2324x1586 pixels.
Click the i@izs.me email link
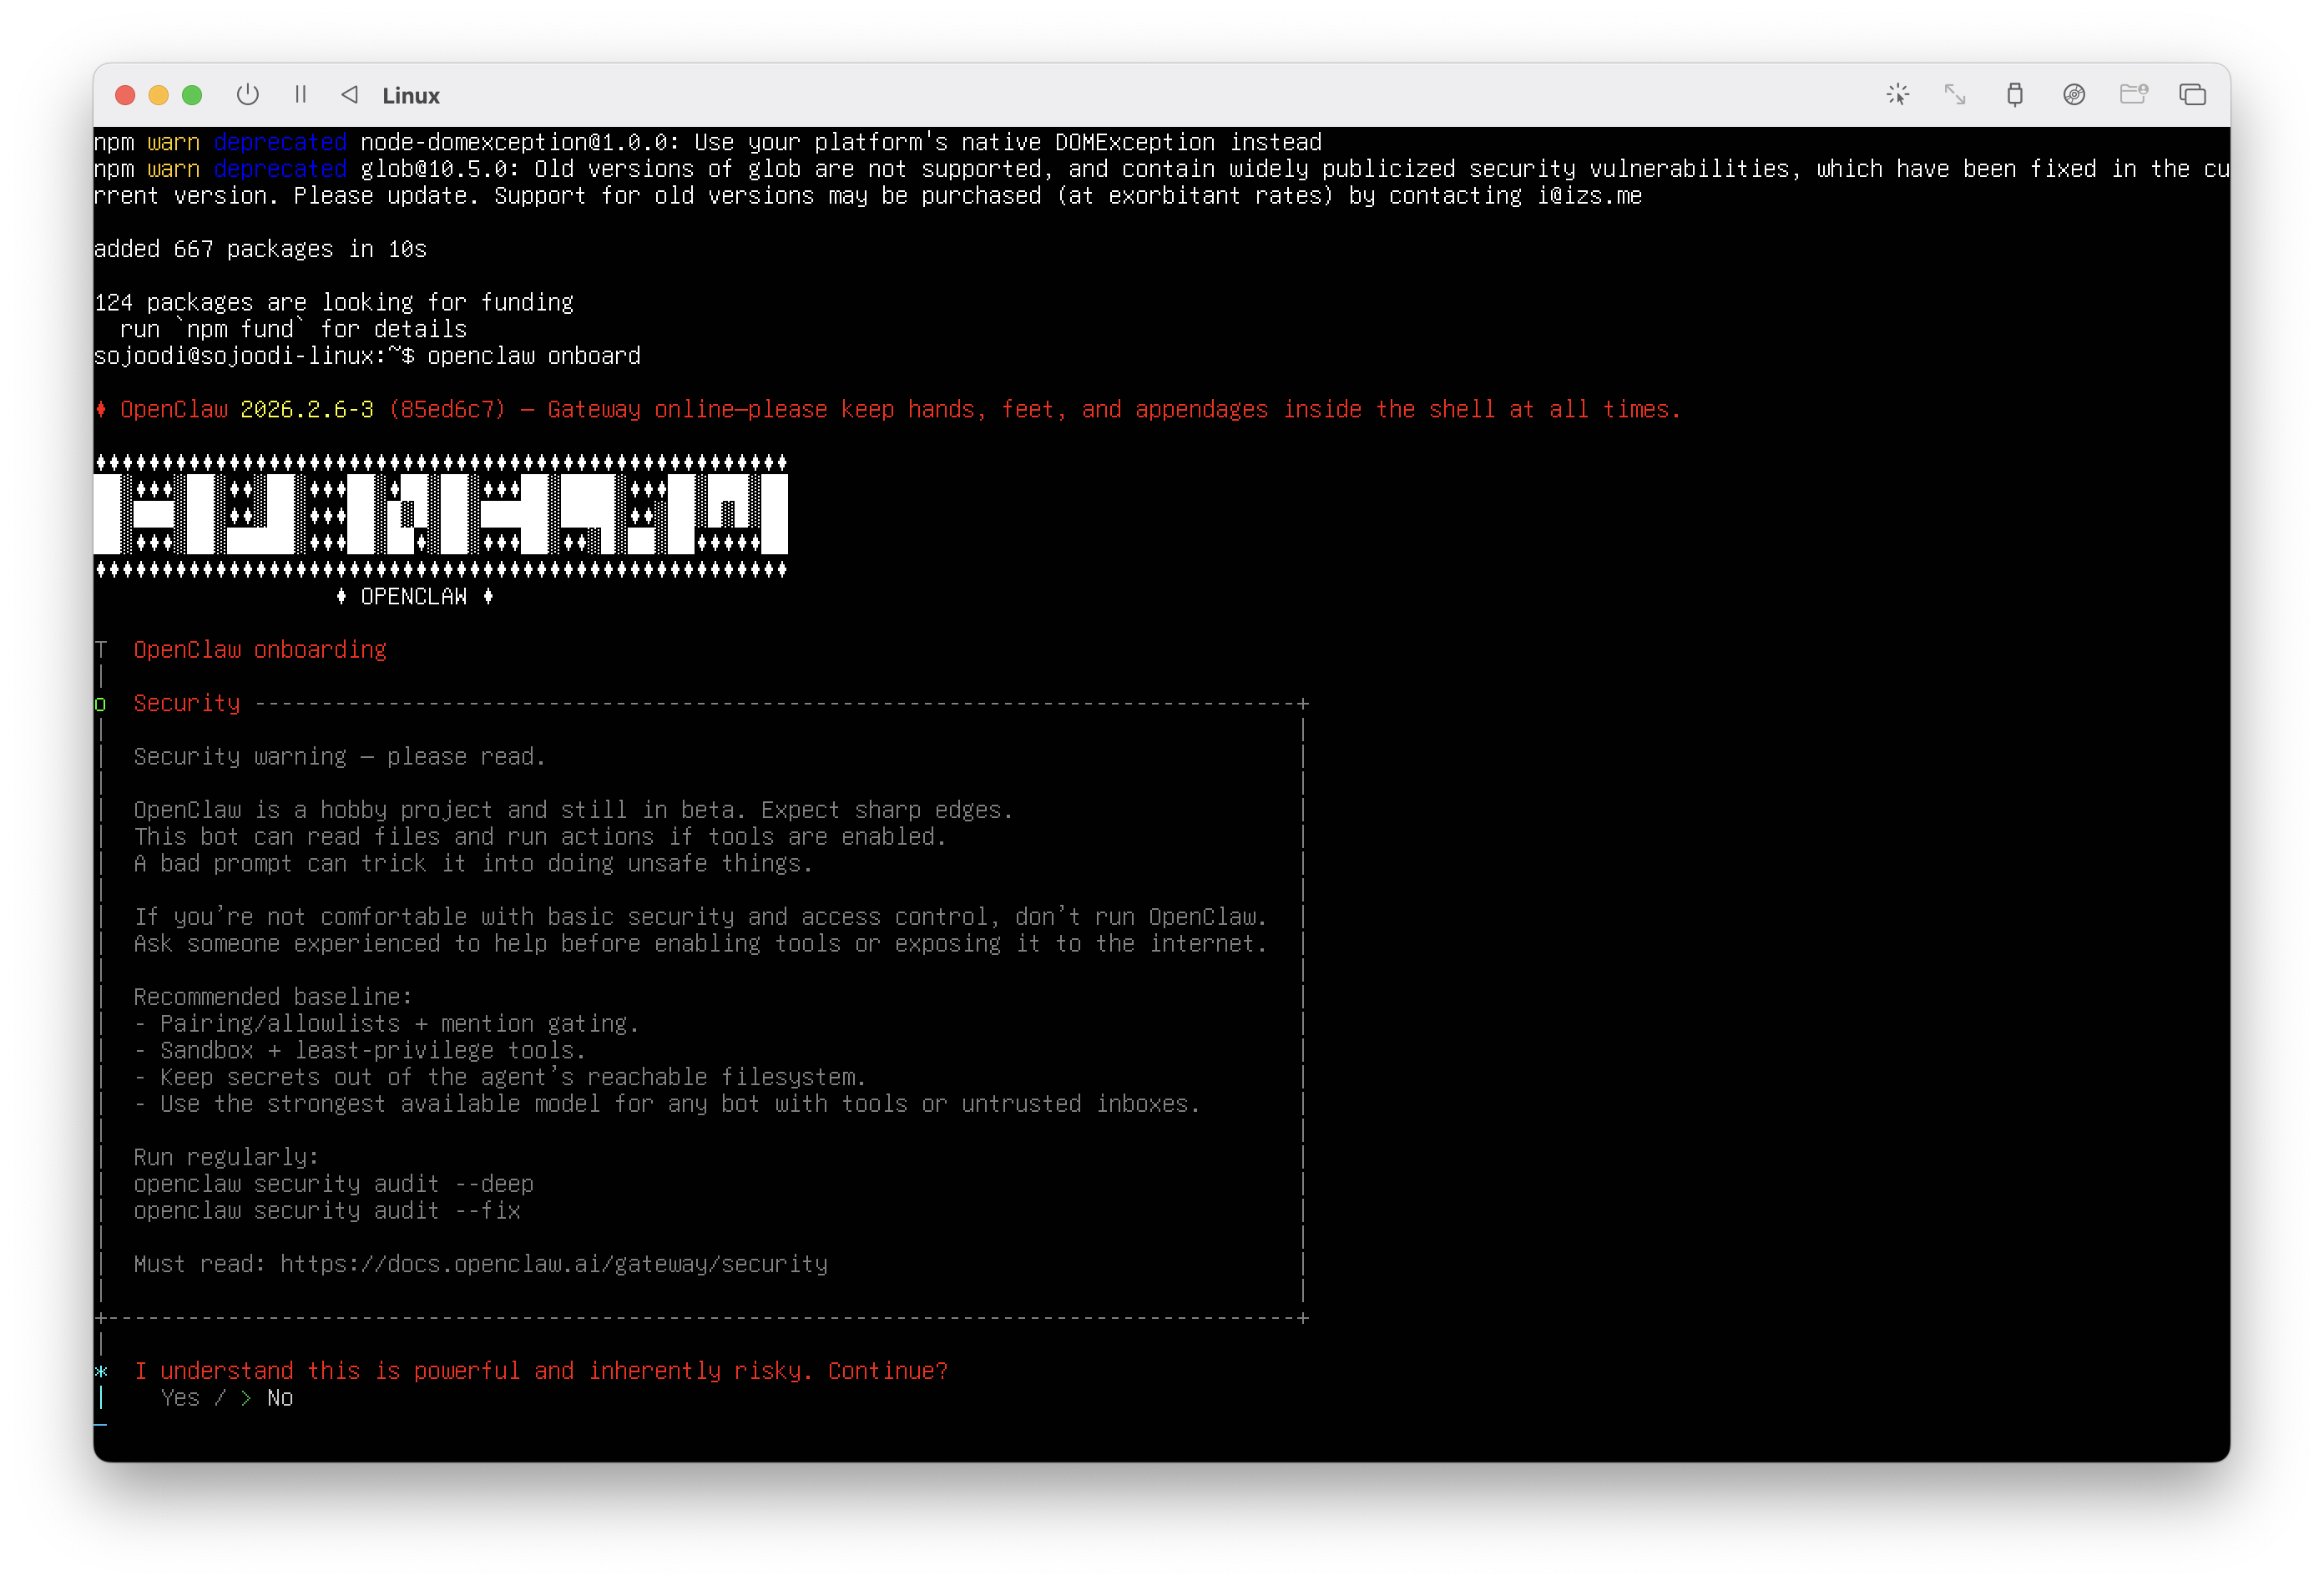tap(1590, 196)
